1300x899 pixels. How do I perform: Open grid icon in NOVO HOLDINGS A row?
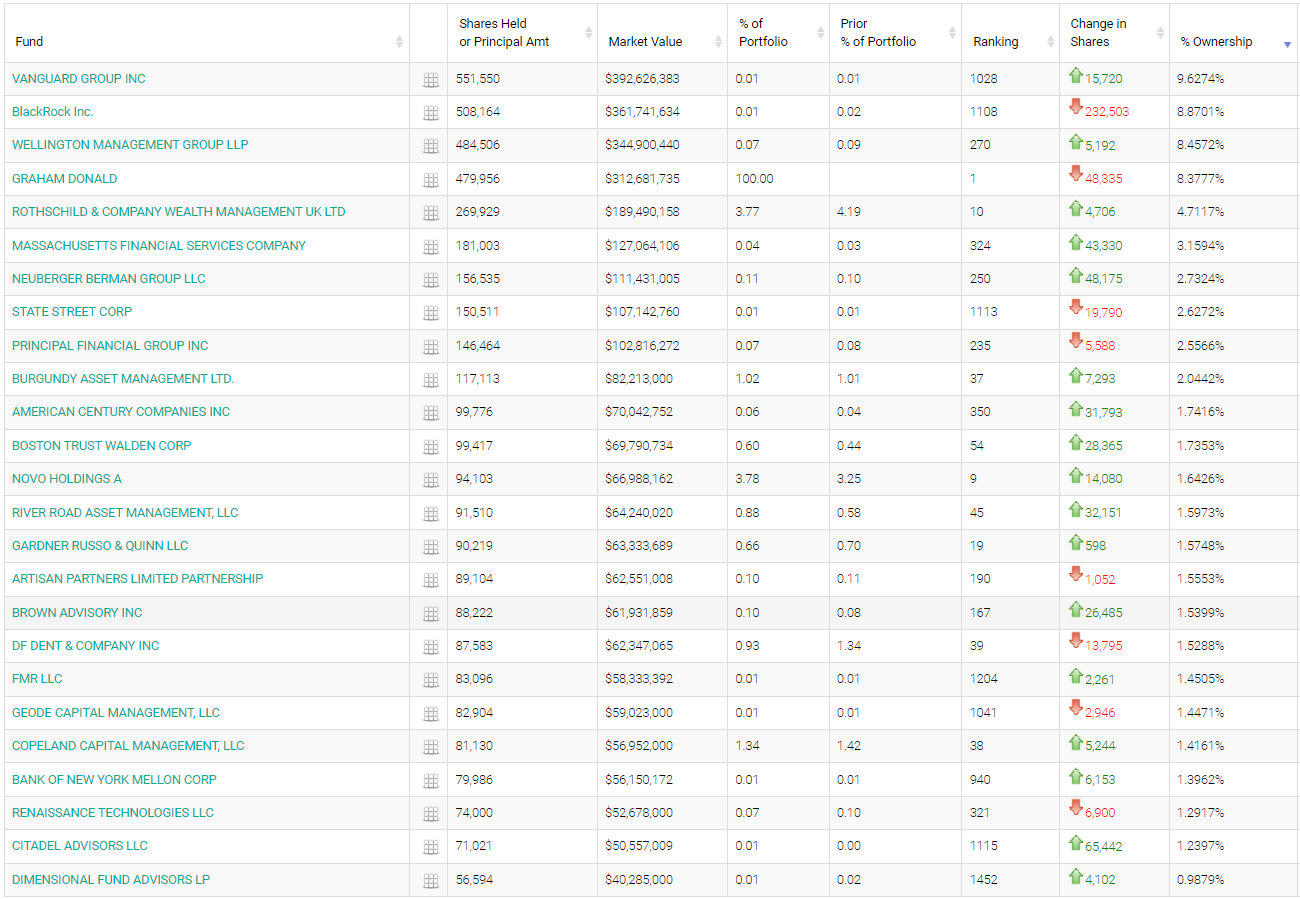point(431,480)
